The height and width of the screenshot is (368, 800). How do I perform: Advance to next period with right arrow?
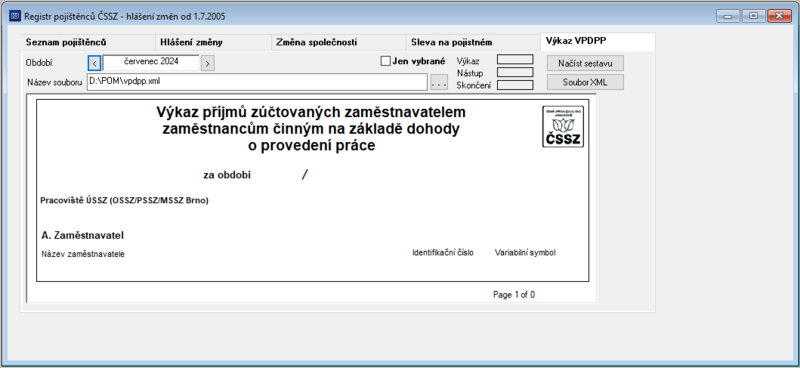coord(208,63)
